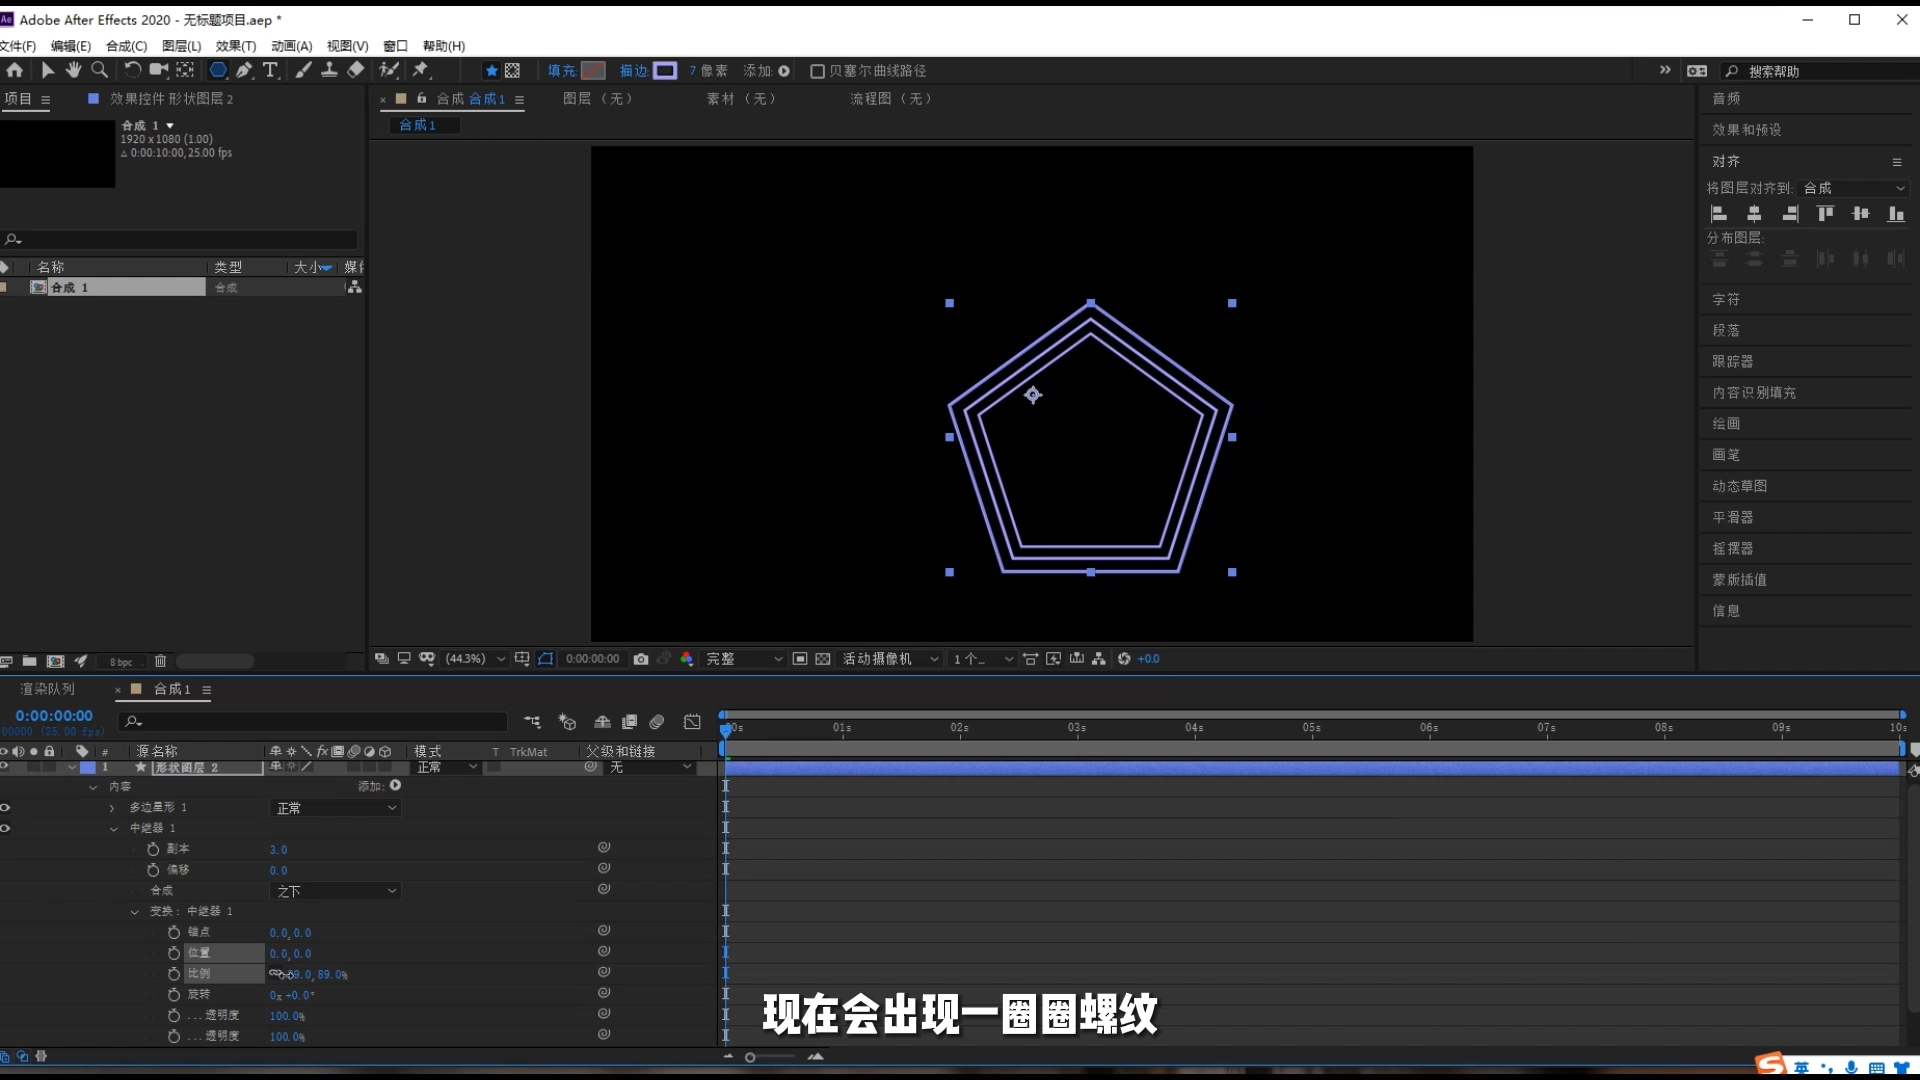Hide the 中继器 1 repeater

tap(5, 828)
